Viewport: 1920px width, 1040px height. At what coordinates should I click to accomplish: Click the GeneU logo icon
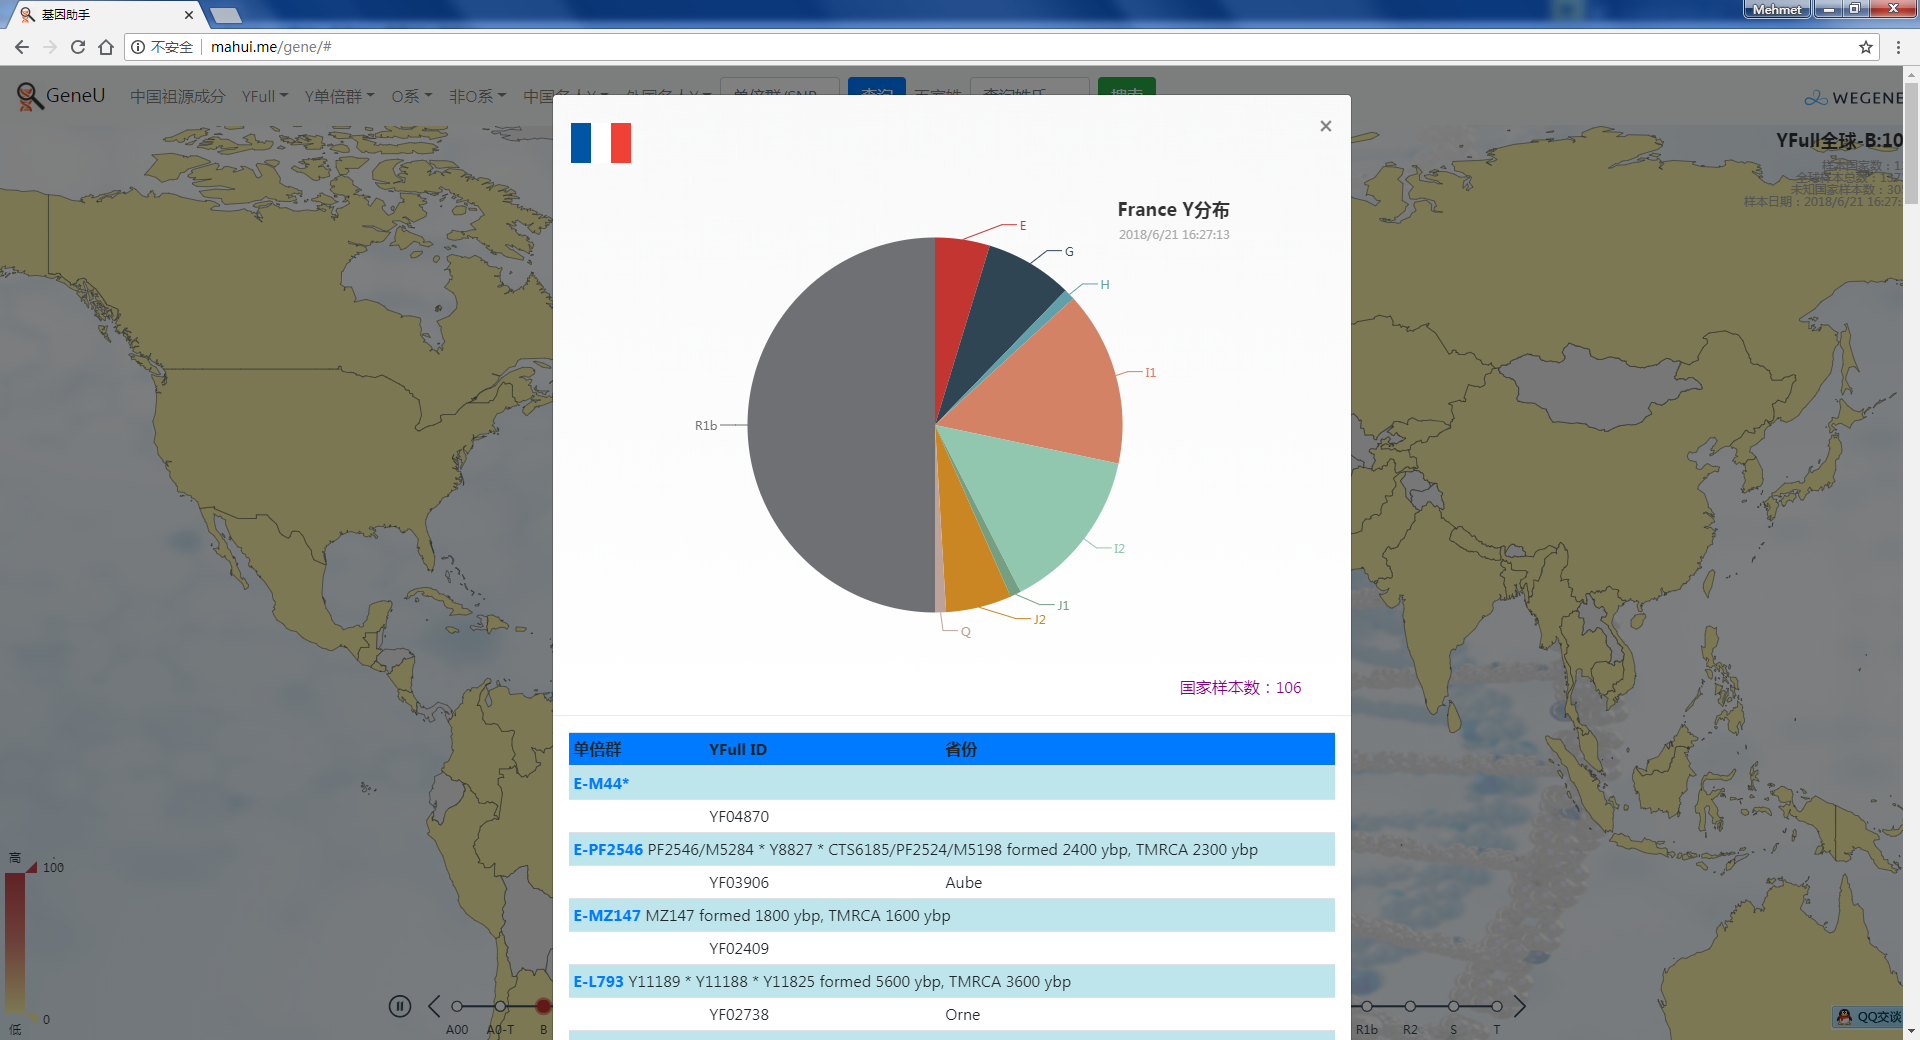click(29, 96)
